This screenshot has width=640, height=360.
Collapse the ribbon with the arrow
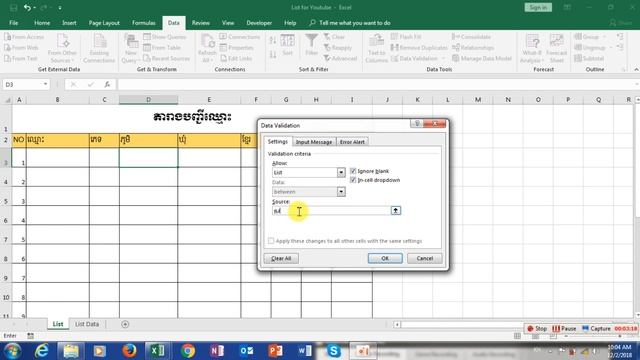(636, 70)
